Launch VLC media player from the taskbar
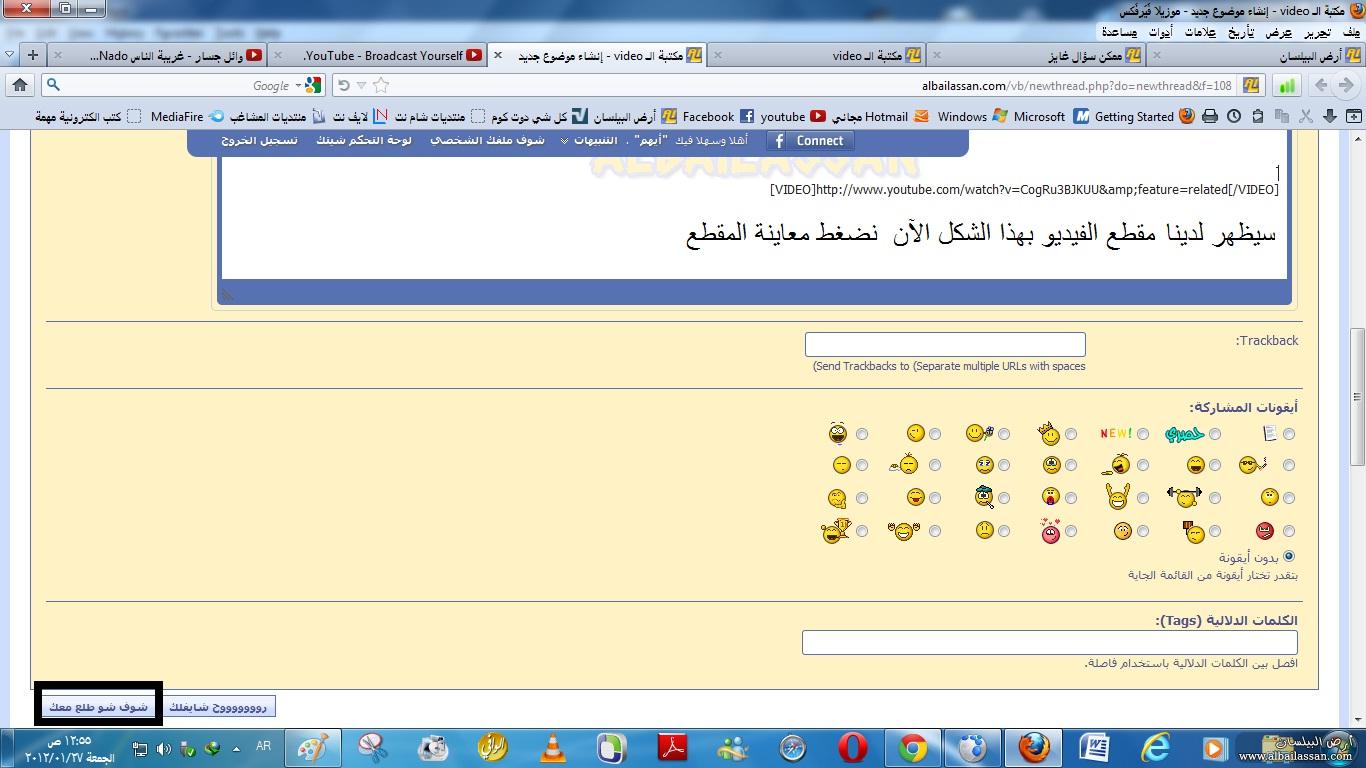 552,747
